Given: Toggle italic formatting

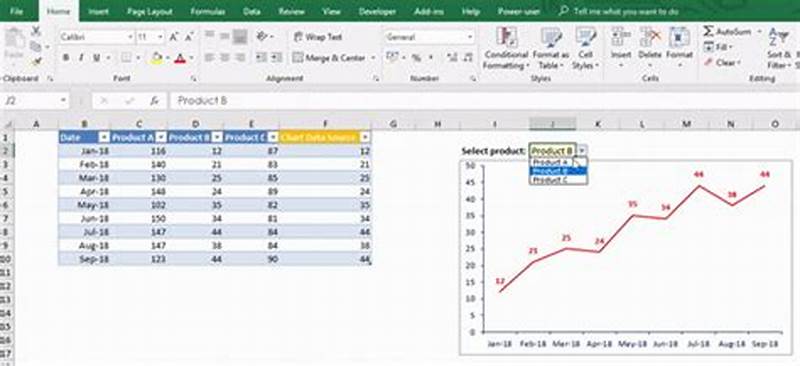Looking at the screenshot, I should [81, 58].
